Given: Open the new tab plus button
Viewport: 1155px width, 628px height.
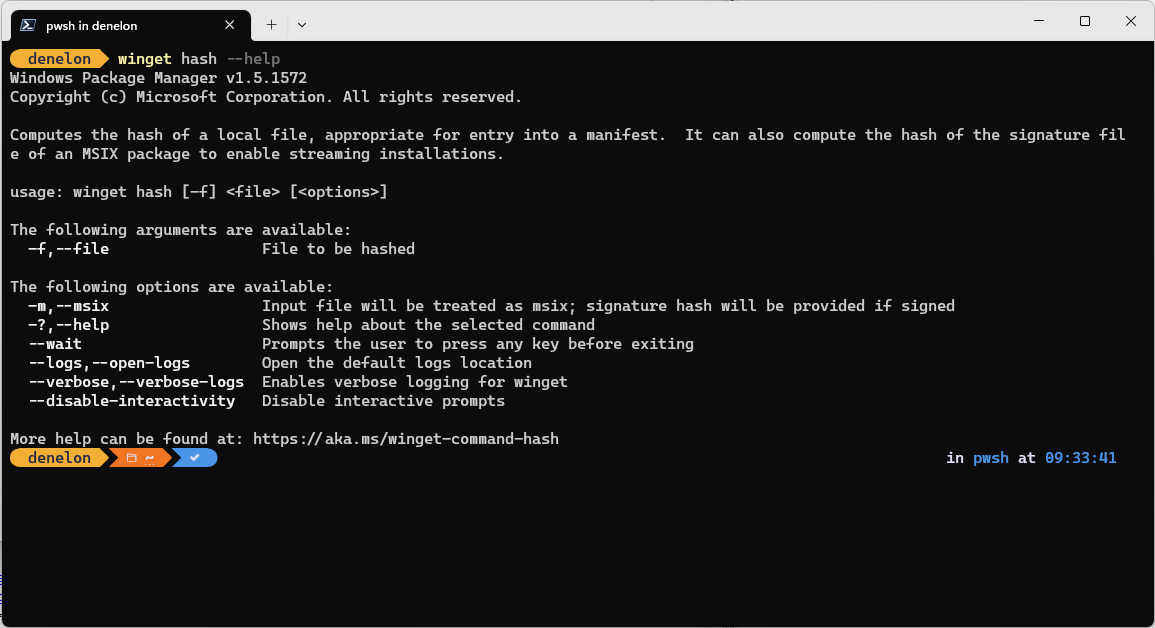Looking at the screenshot, I should (x=270, y=24).
